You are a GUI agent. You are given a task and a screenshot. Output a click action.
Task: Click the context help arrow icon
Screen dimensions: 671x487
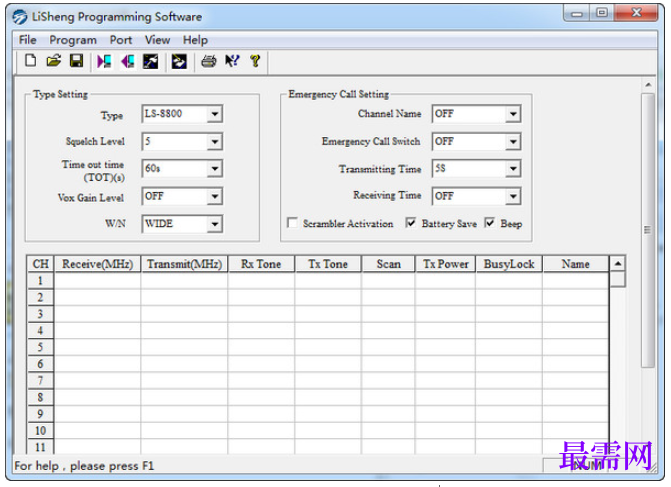point(232,62)
